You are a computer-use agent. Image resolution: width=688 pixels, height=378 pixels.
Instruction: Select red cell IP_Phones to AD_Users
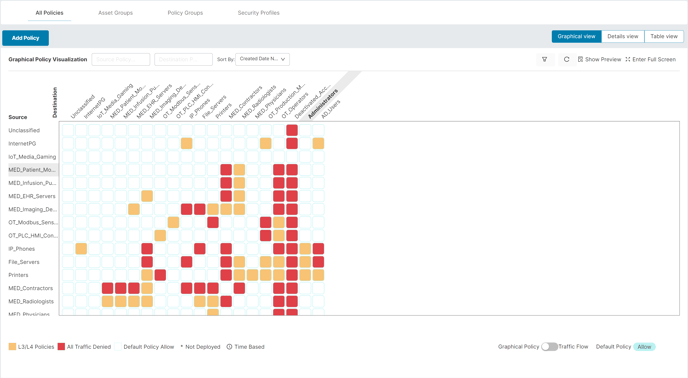(x=318, y=249)
